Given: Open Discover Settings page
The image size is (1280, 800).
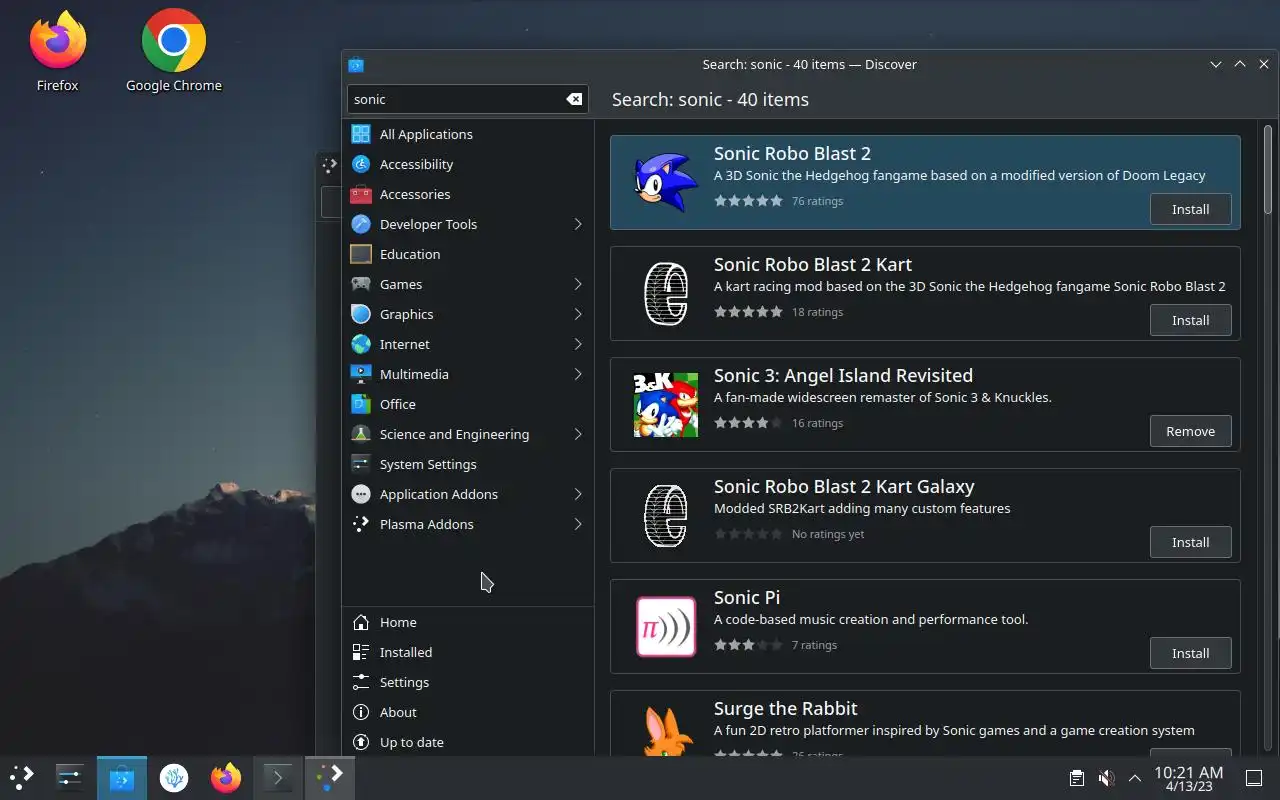Looking at the screenshot, I should pos(468,682).
